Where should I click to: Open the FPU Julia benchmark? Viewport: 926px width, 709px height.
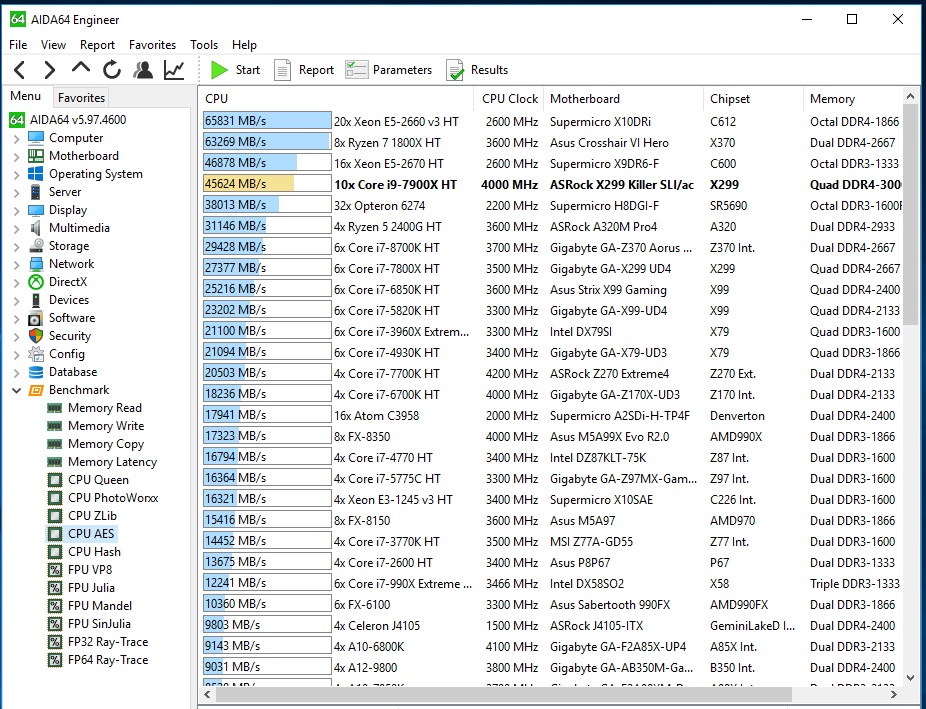click(x=81, y=588)
